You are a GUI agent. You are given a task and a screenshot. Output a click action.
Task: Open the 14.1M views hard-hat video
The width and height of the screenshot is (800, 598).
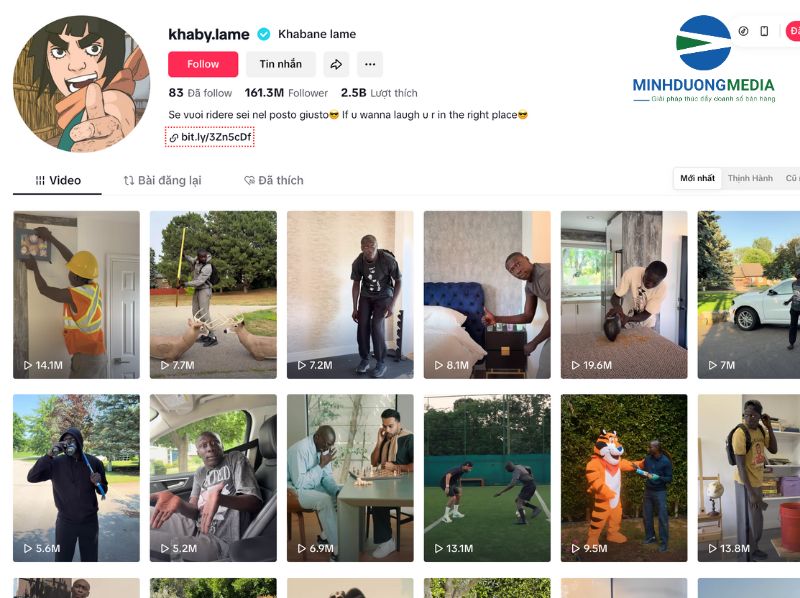(77, 294)
